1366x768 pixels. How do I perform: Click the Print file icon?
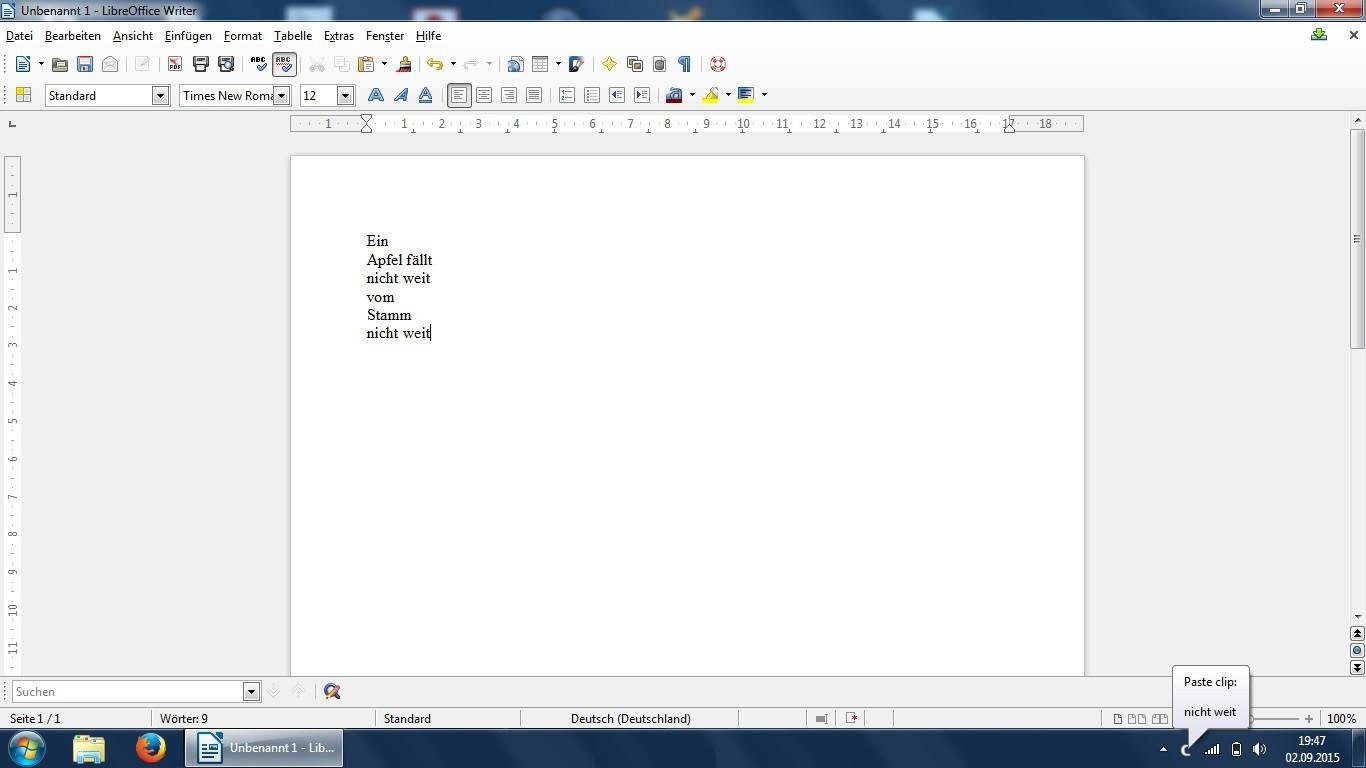tap(200, 64)
